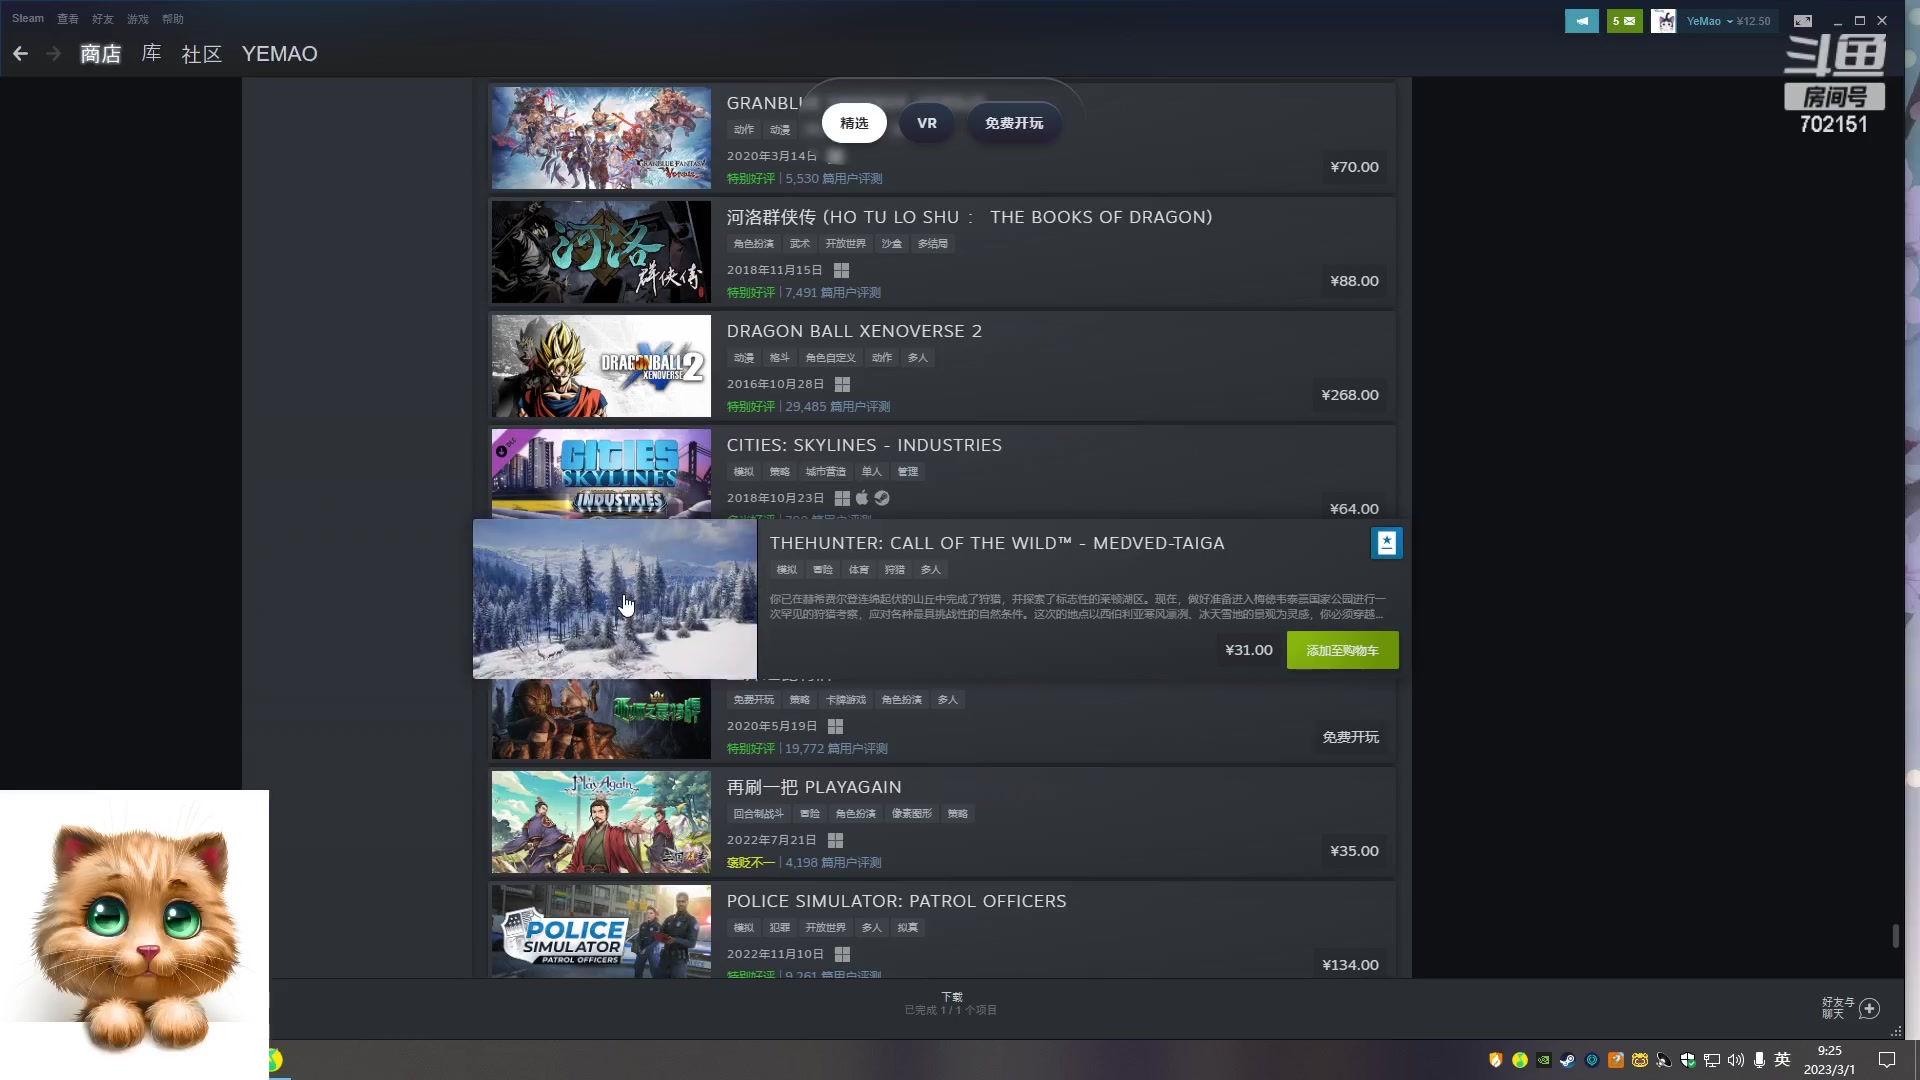
Task: Click the volume speaker tray icon
Action: pyautogui.click(x=1735, y=1060)
